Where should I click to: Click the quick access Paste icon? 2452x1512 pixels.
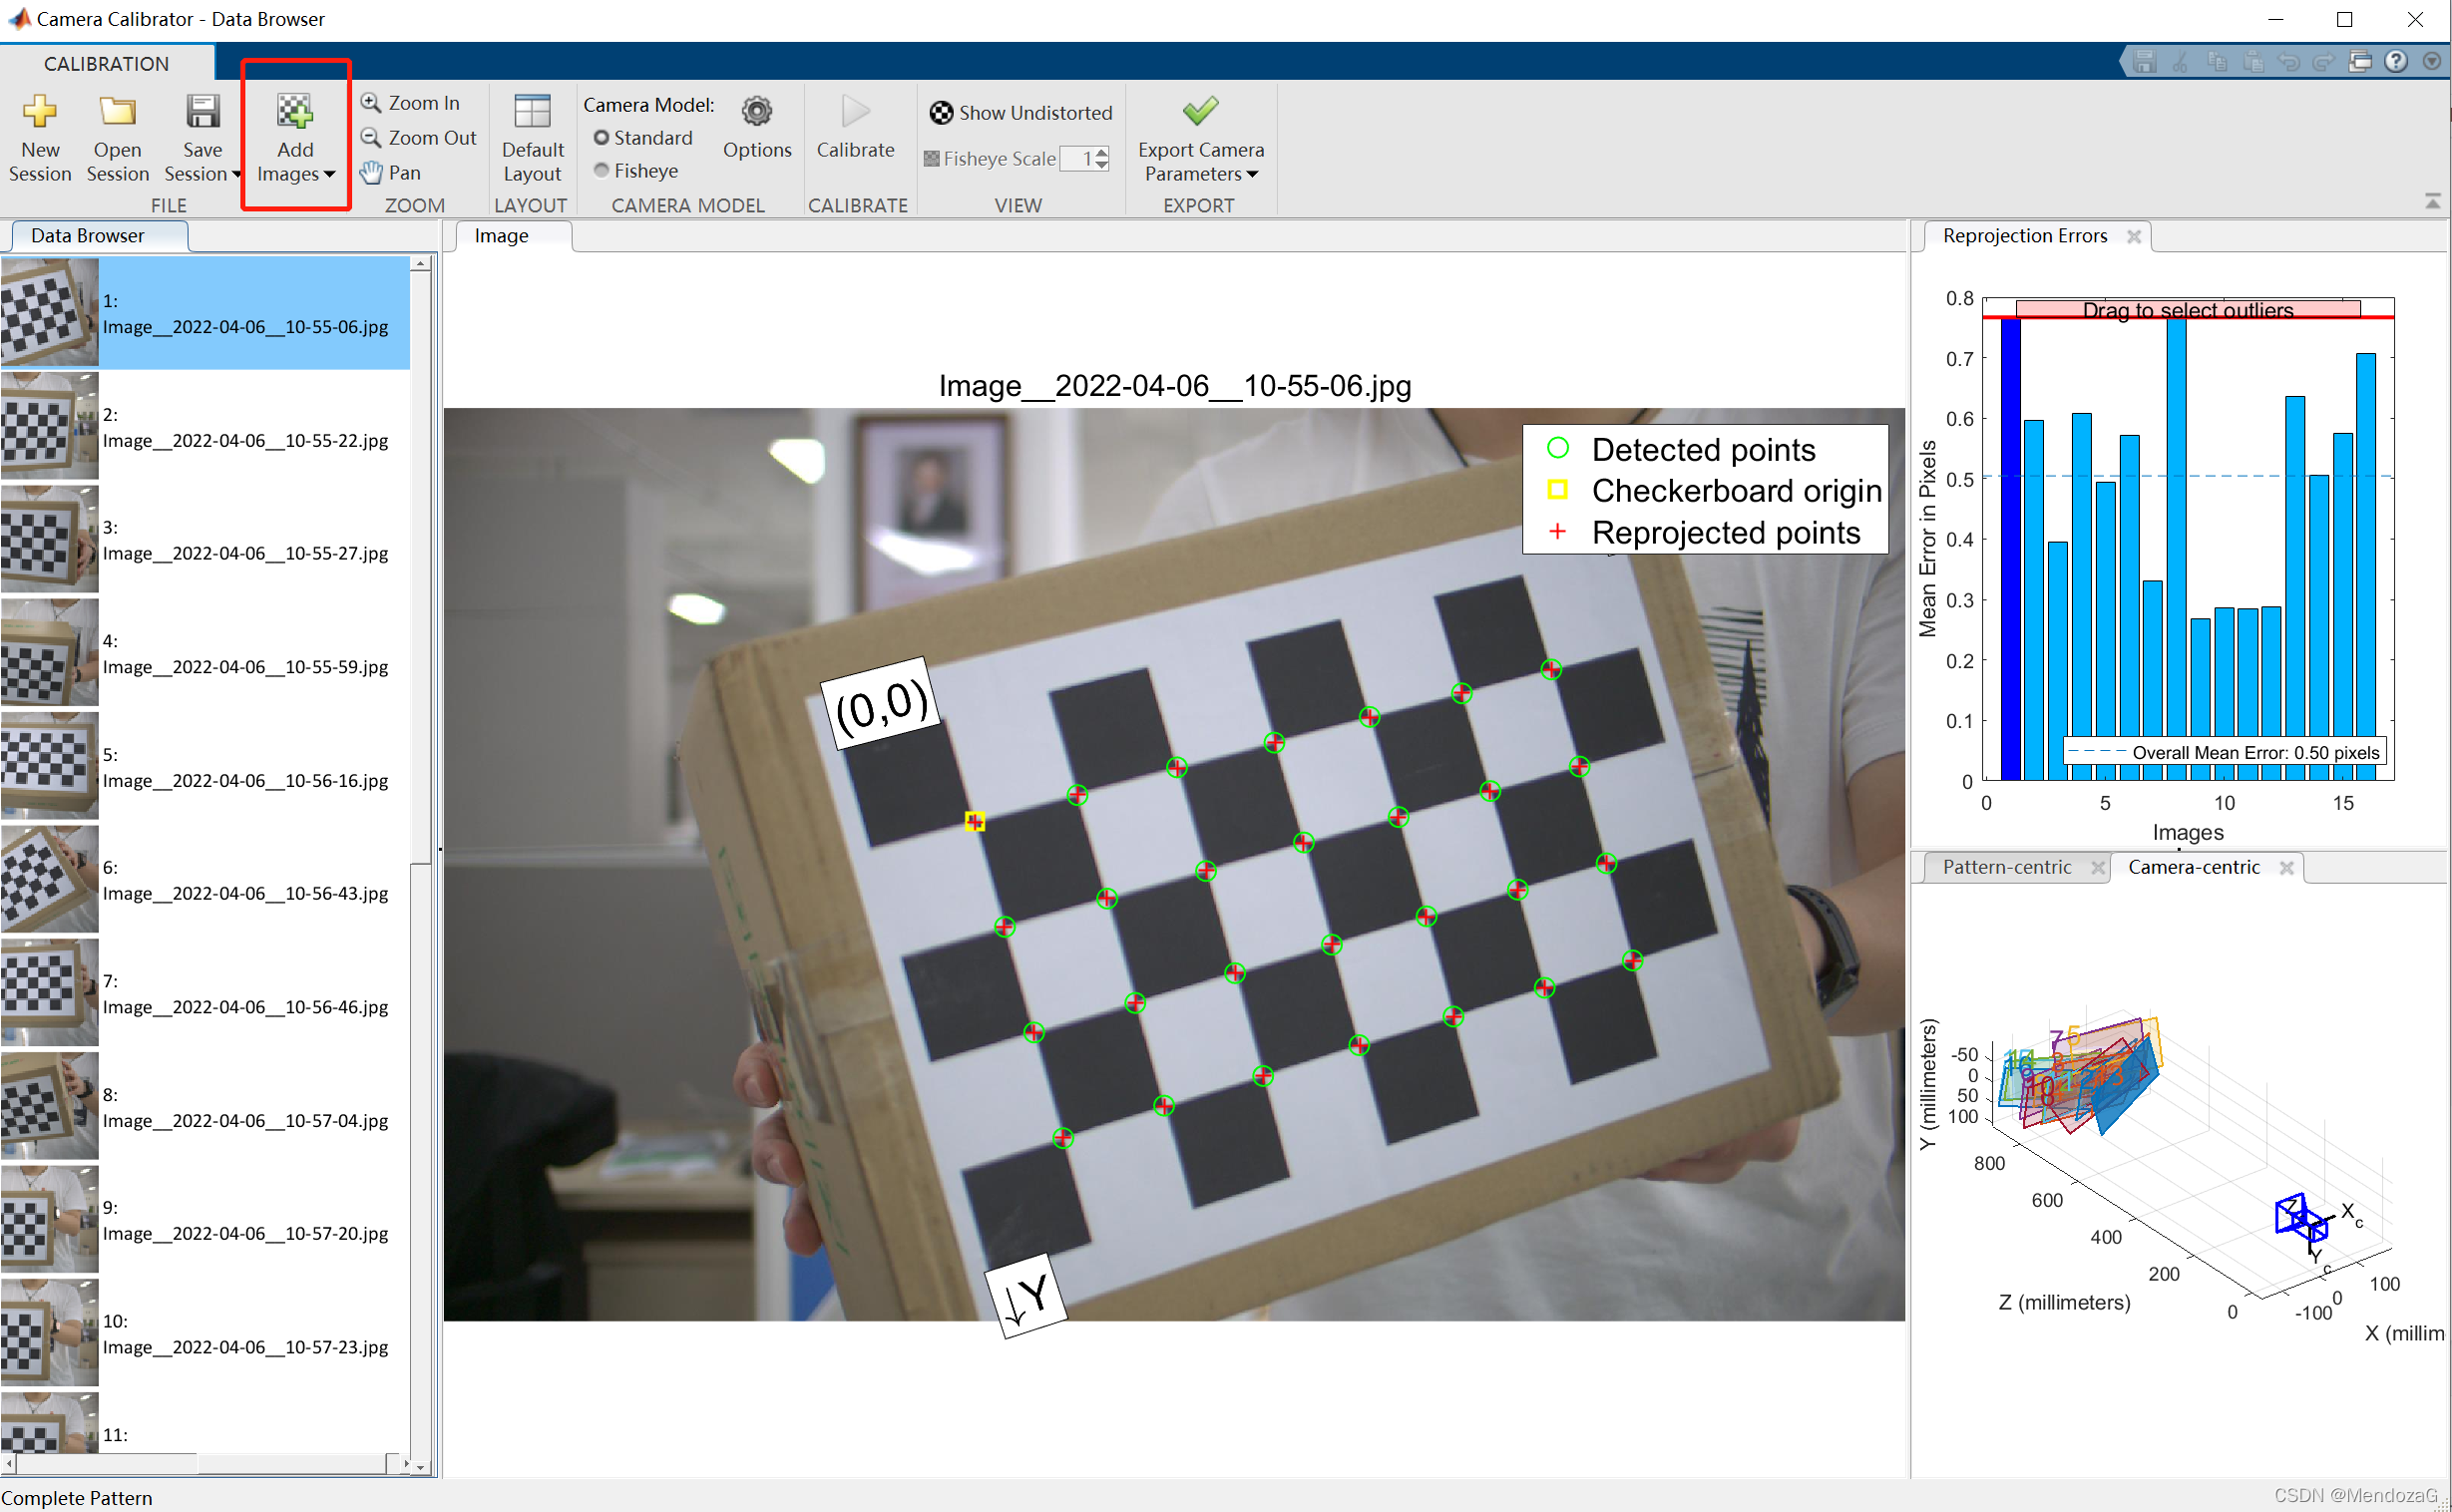[x=2253, y=62]
